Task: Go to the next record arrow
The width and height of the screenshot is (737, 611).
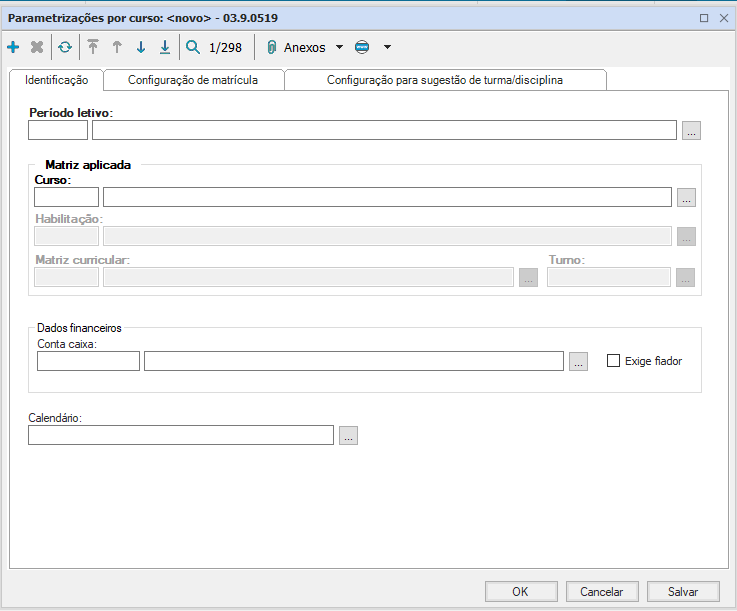Action: pos(141,47)
